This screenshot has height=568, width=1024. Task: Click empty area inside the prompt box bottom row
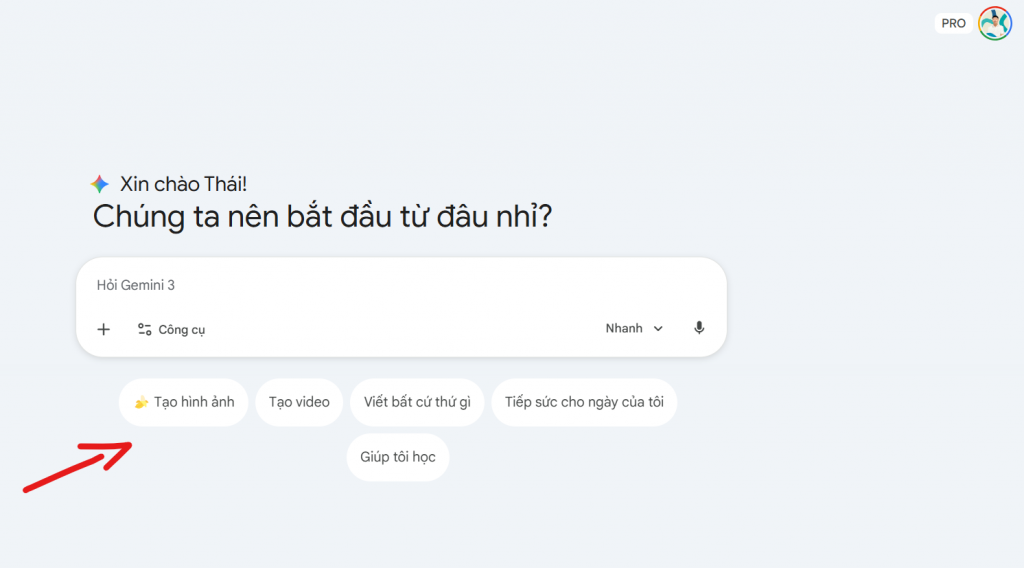coord(400,329)
